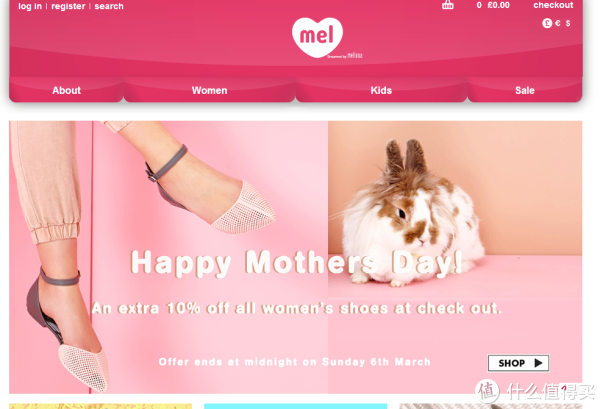Click the Happy Mothers Day banner headline
The image size is (600, 409).
(297, 262)
